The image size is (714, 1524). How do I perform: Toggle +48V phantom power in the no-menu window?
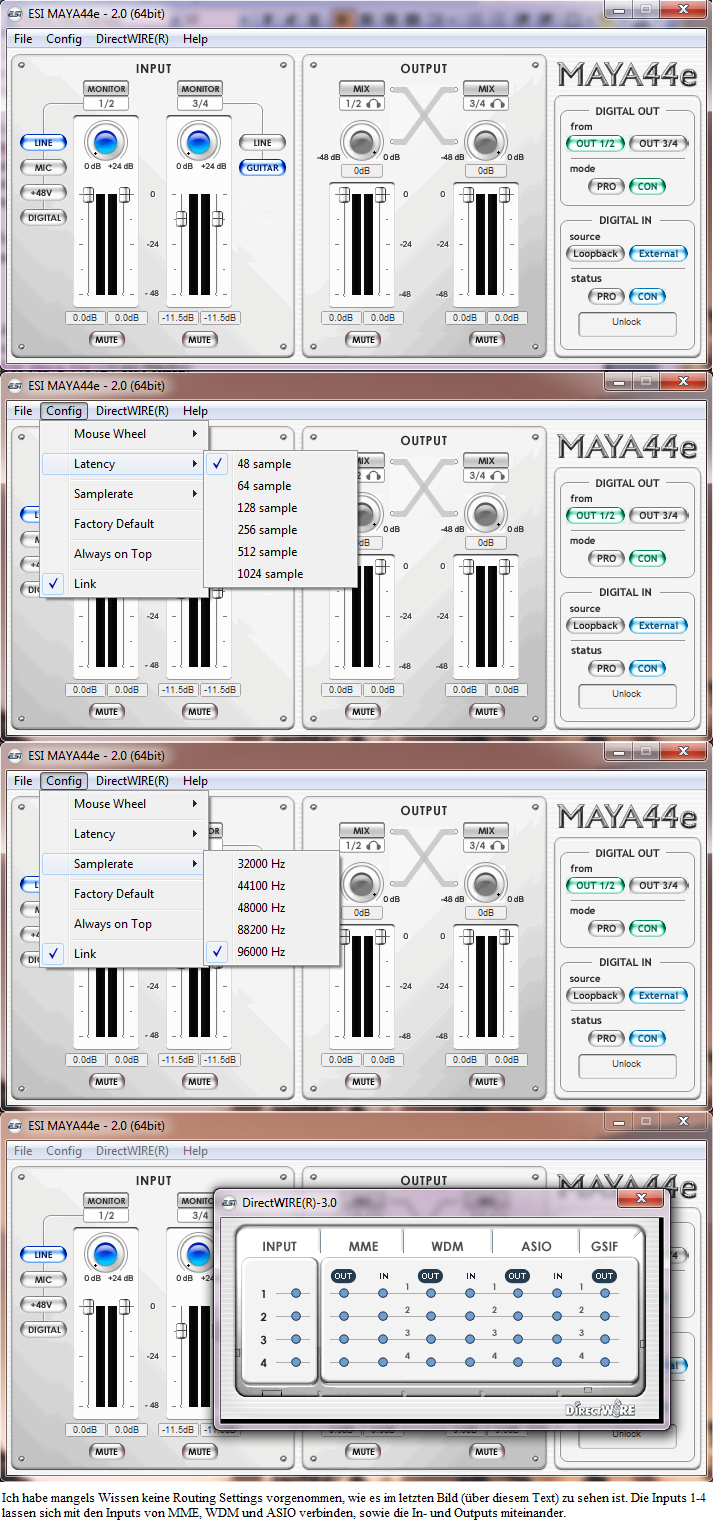point(43,192)
